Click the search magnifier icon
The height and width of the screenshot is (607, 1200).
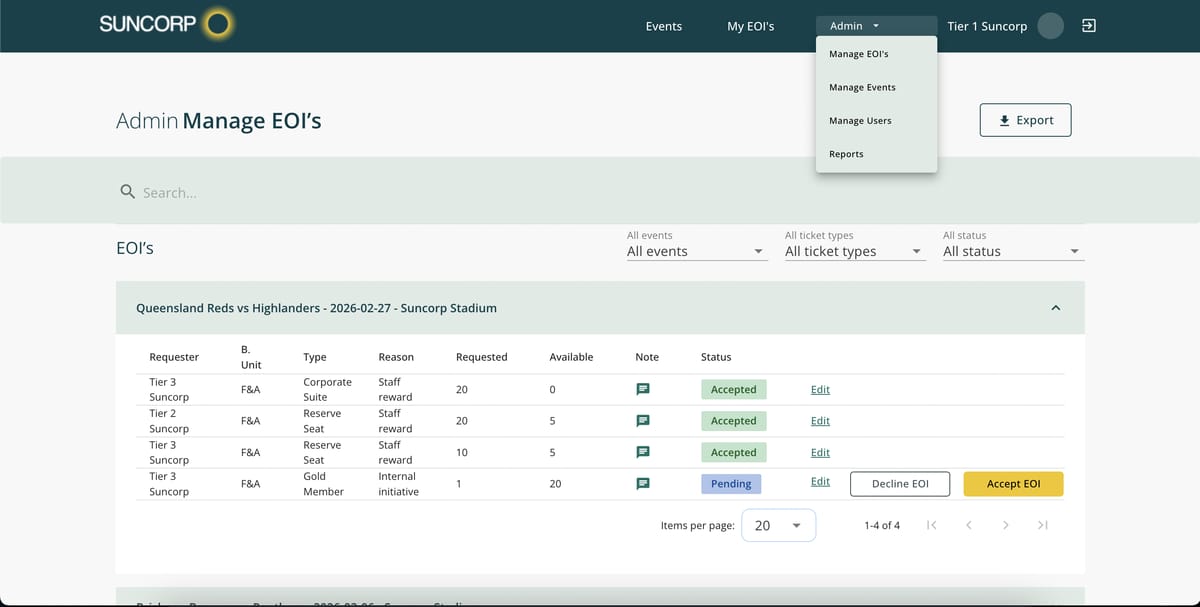[x=127, y=191]
